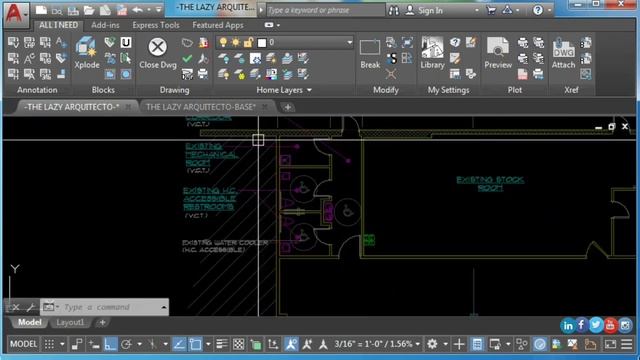Click the Close Dwg button
This screenshot has height=360, width=640.
[x=158, y=53]
